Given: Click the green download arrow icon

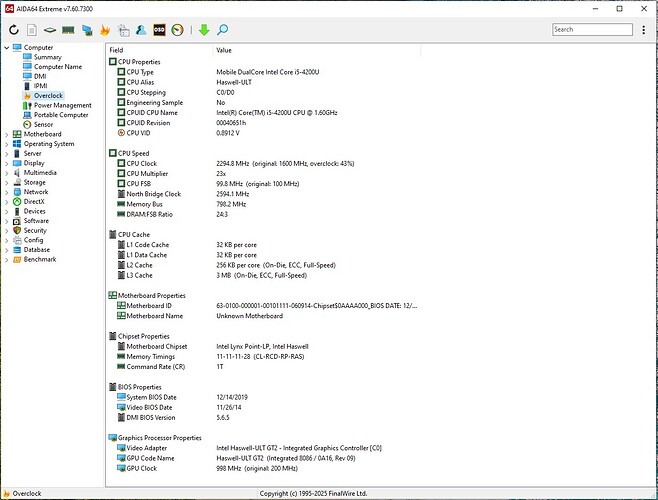Looking at the screenshot, I should pos(204,30).
